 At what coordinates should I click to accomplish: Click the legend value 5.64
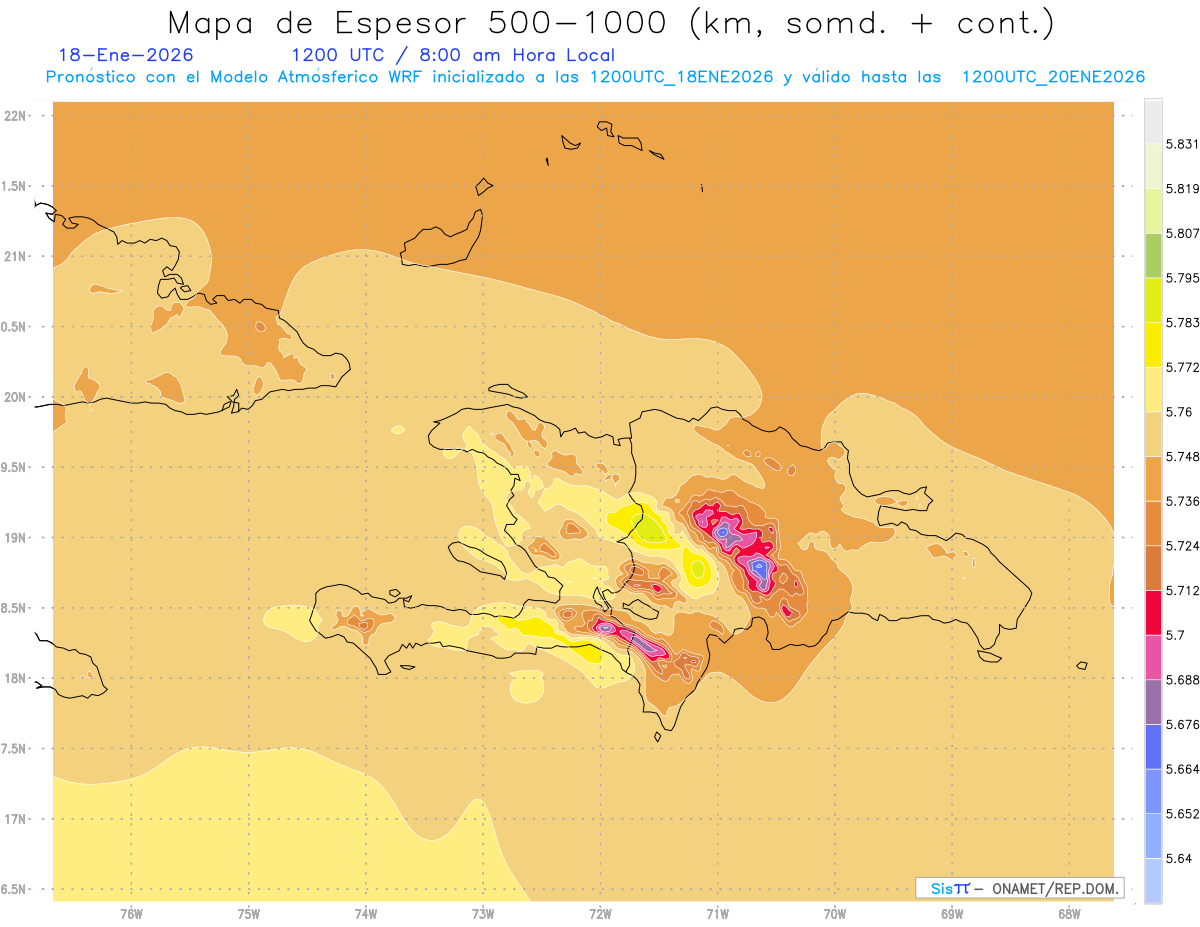[x=1179, y=858]
